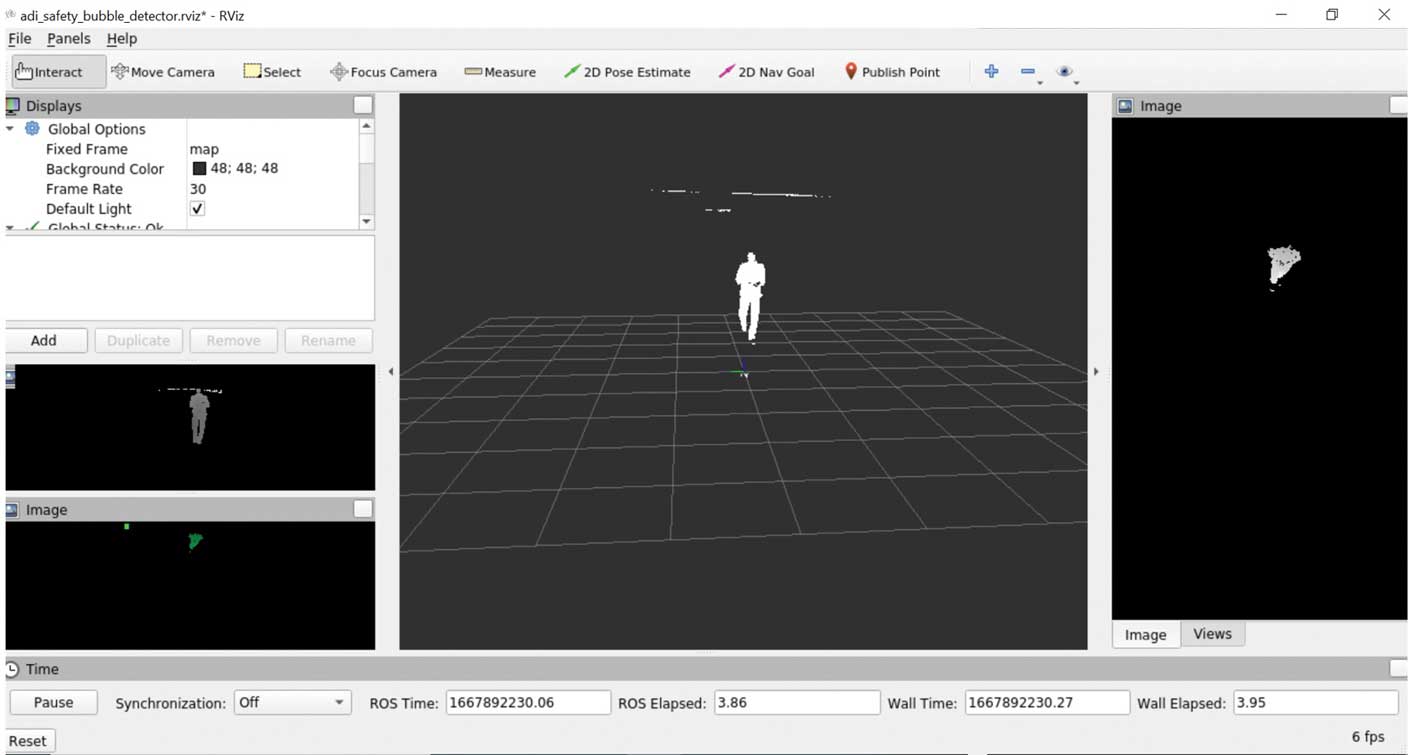
Task: Open the Synchronization dropdown
Action: [291, 703]
